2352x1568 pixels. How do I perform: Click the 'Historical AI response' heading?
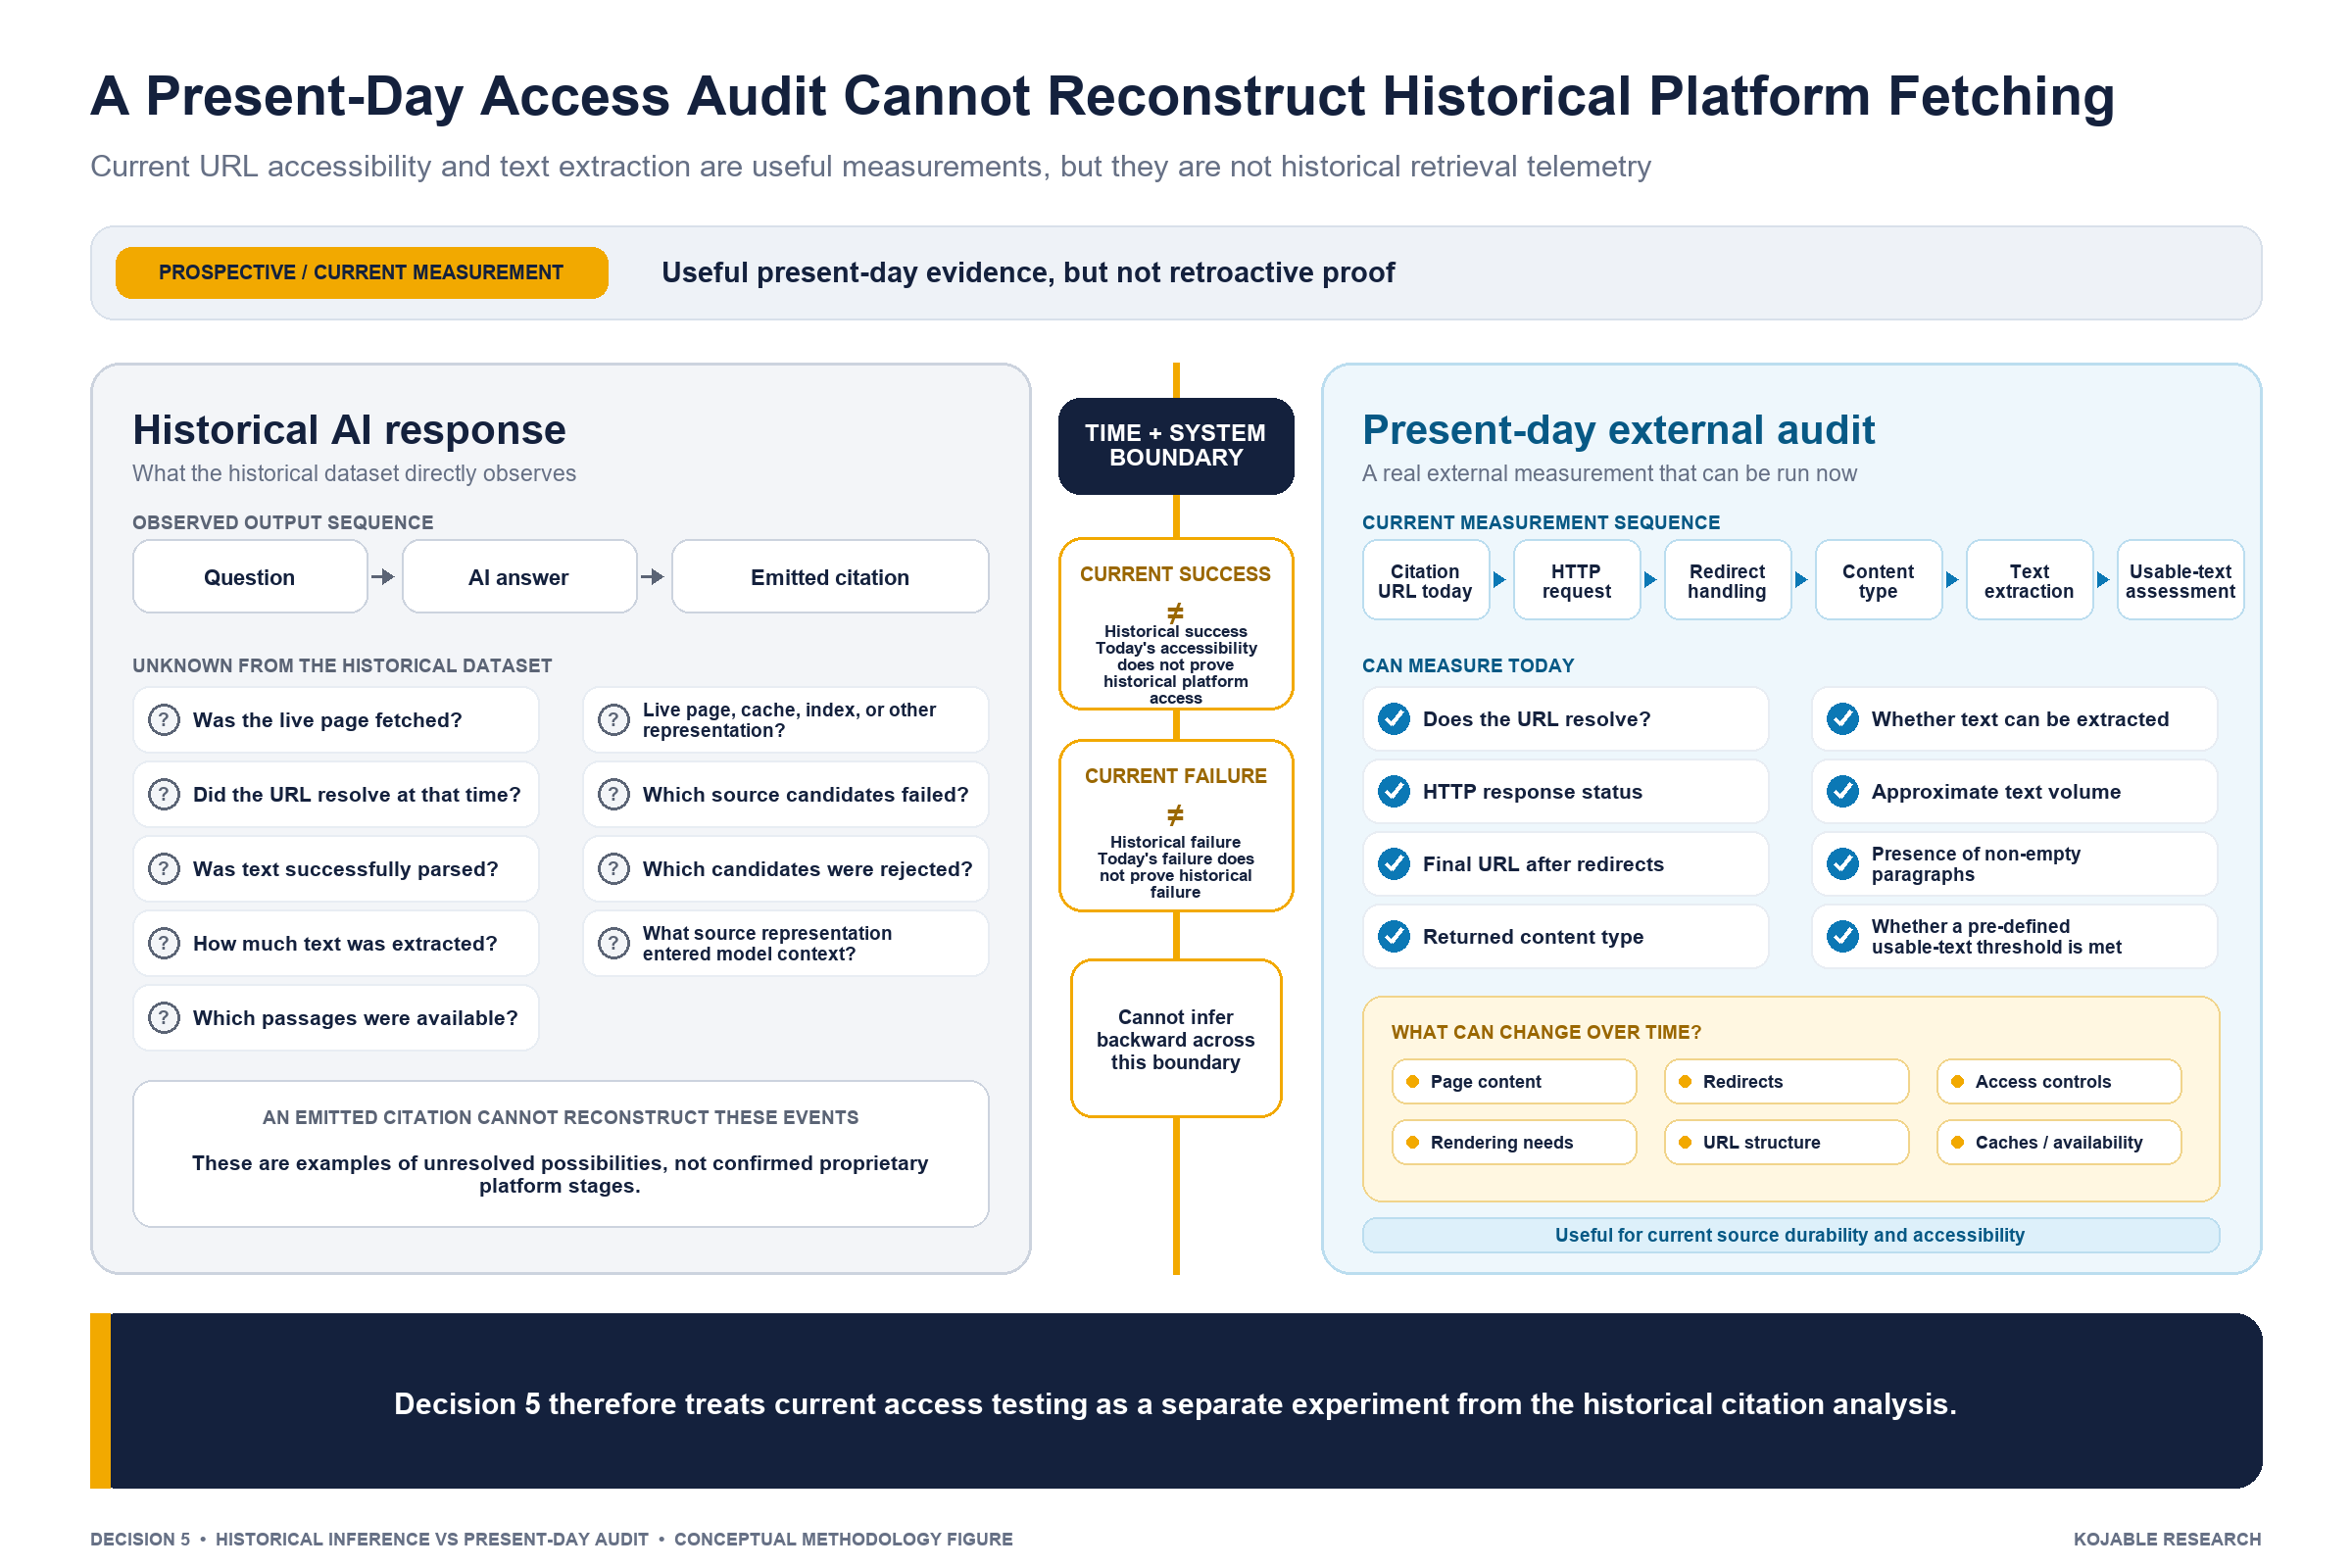[x=349, y=430]
